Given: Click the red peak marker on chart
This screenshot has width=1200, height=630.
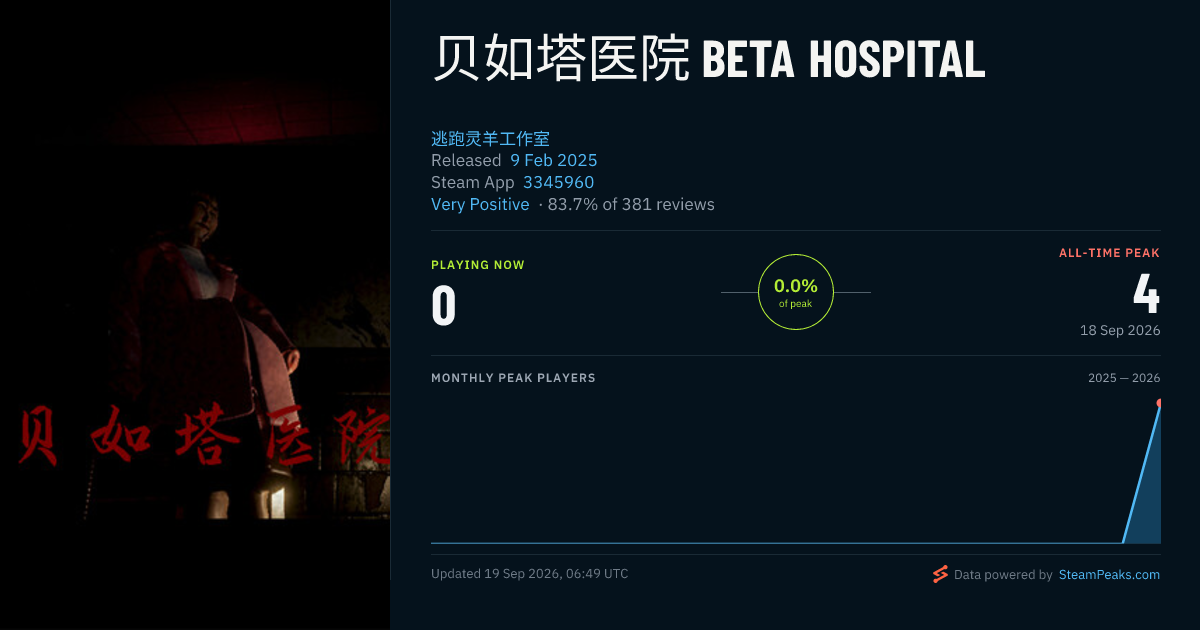Looking at the screenshot, I should coord(1159,403).
